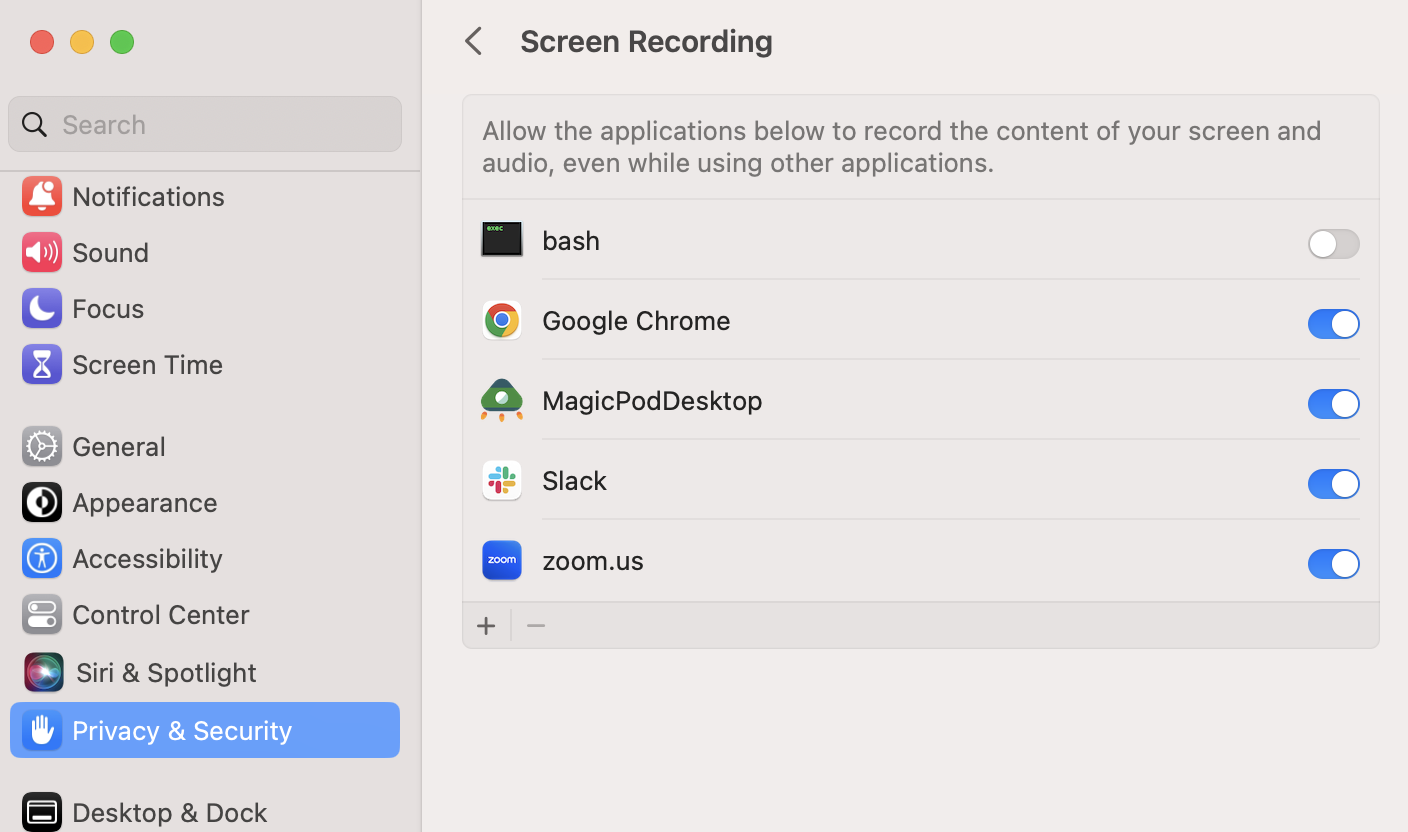The image size is (1408, 832).
Task: Click the Screen Time hourglass icon
Action: pyautogui.click(x=42, y=364)
